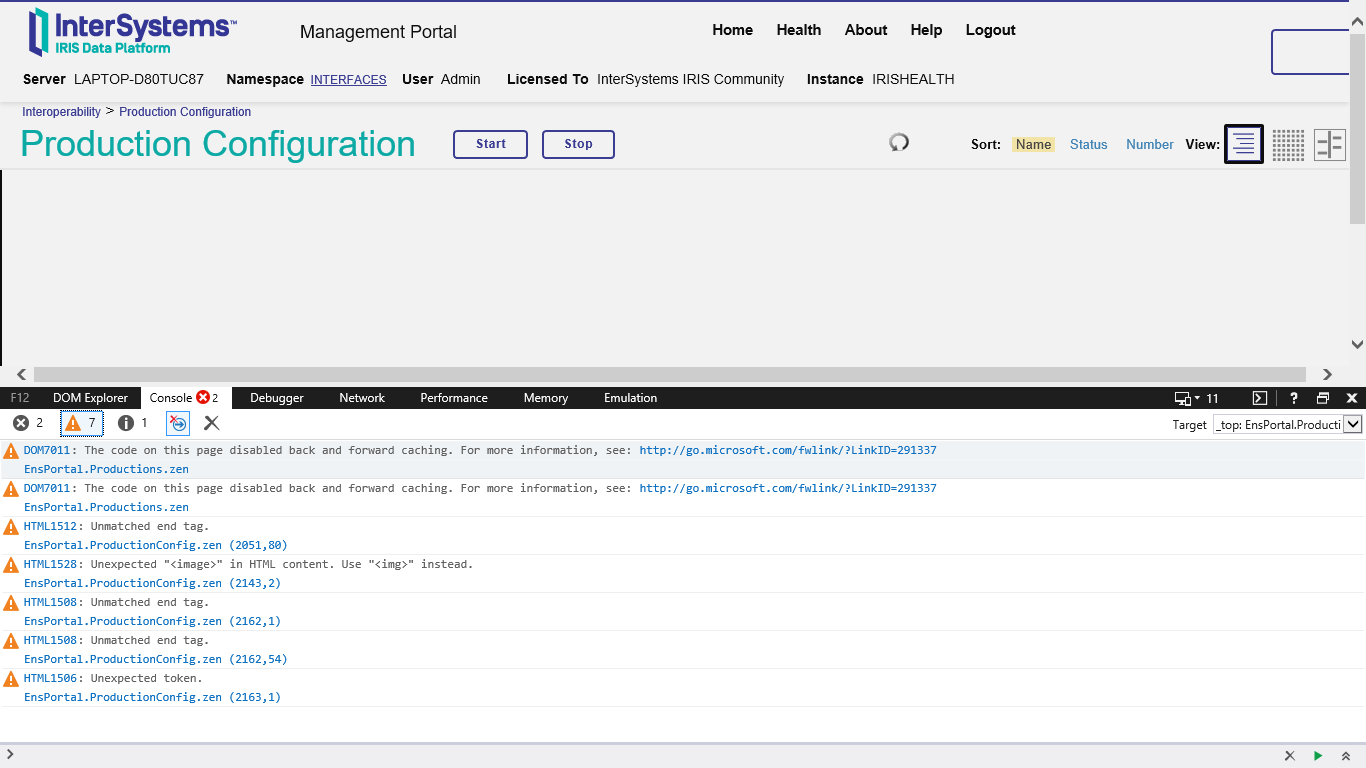Image resolution: width=1366 pixels, height=768 pixels.
Task: Toggle console info messages filter showing 1
Action: click(133, 423)
